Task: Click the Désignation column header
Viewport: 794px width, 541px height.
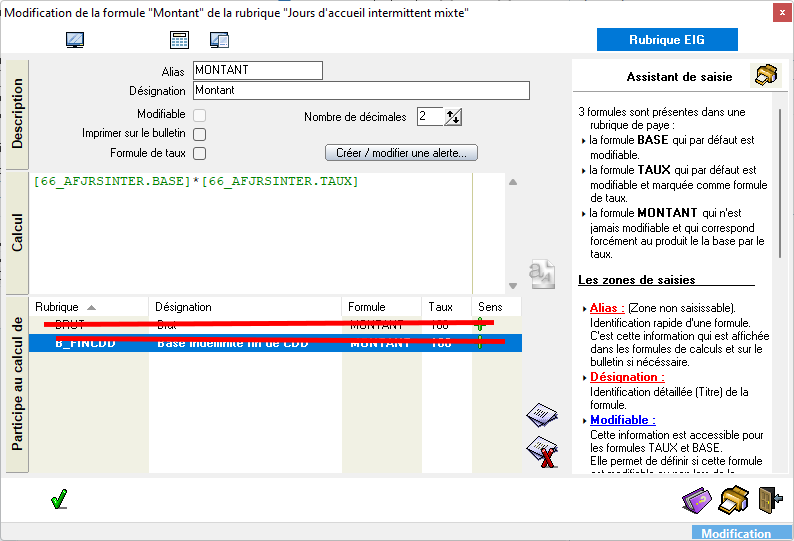Action: click(x=245, y=307)
